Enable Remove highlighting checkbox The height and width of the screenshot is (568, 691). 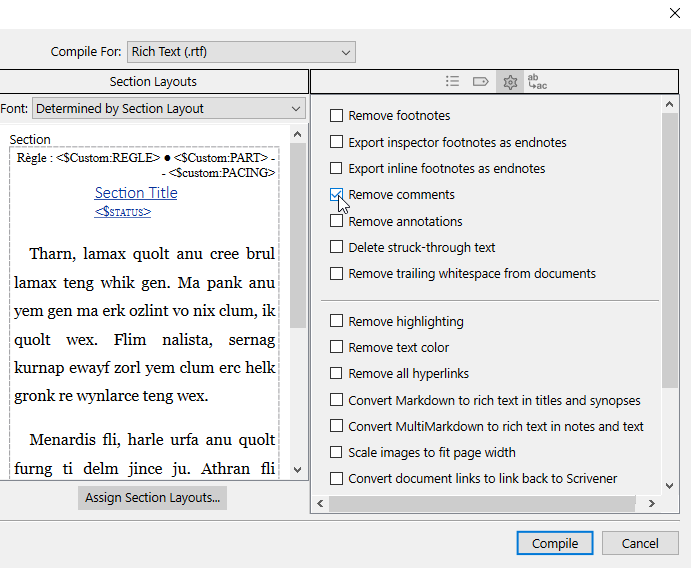click(337, 322)
